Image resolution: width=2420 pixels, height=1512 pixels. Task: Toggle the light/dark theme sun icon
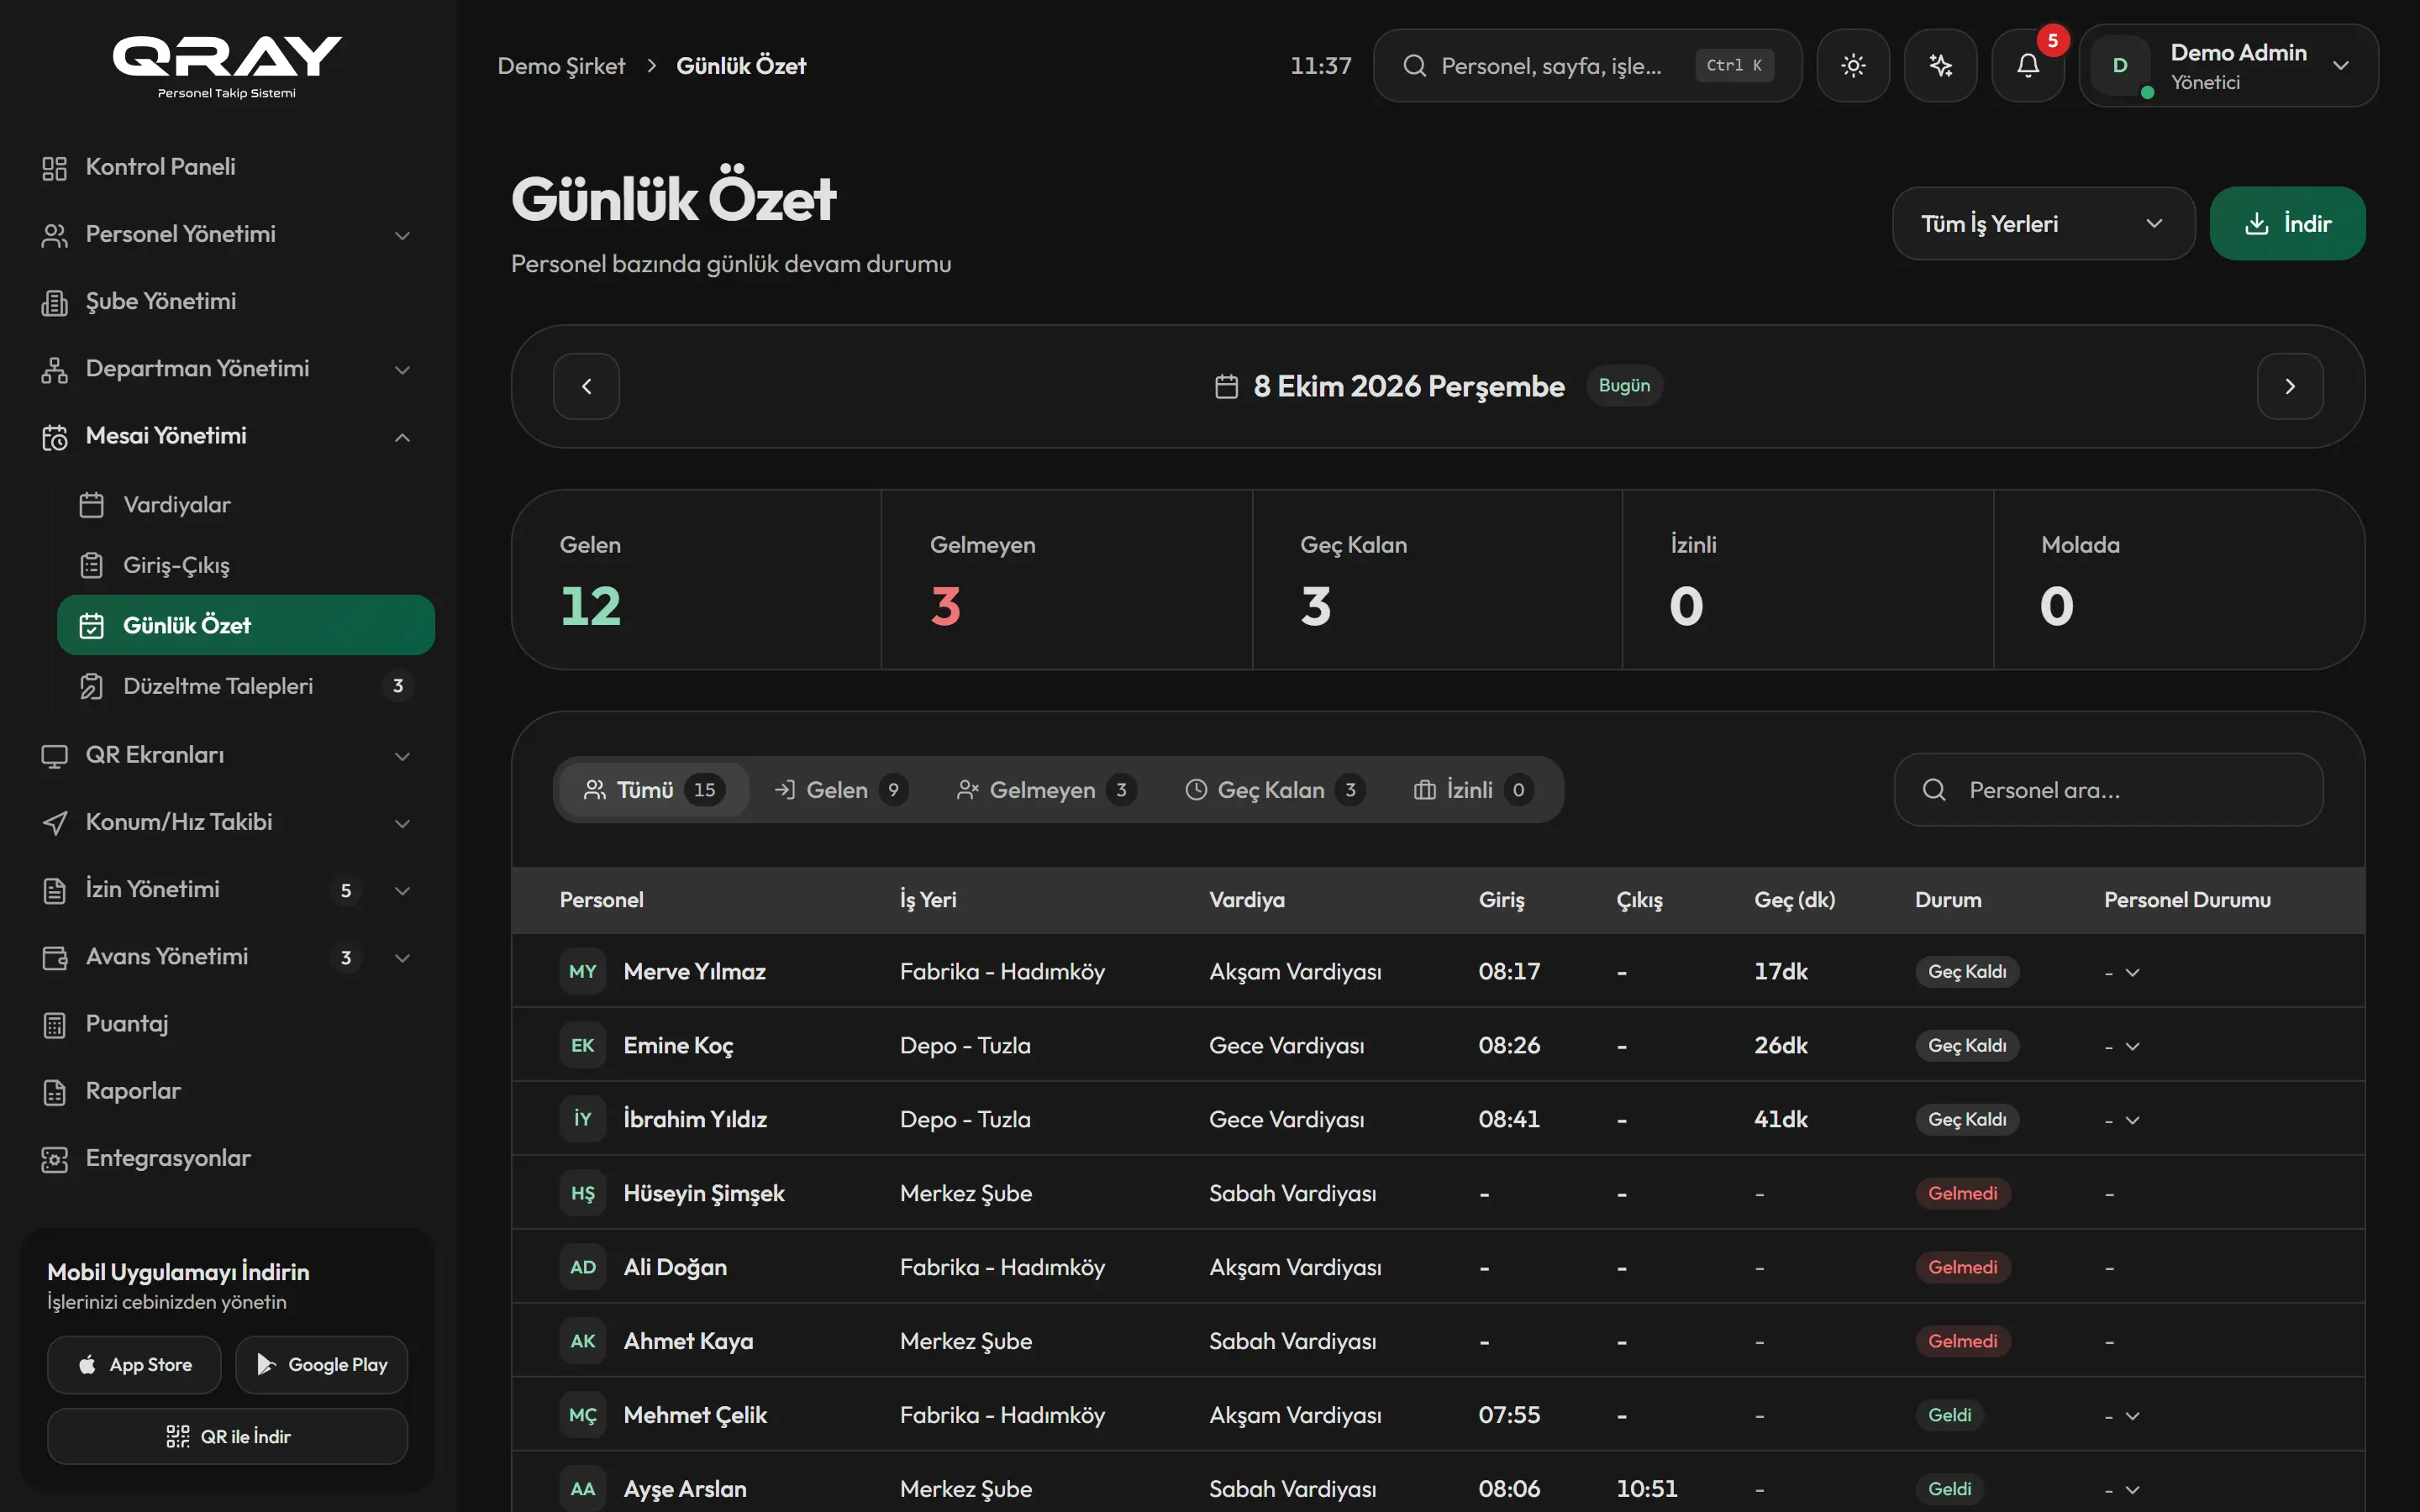coord(1853,66)
